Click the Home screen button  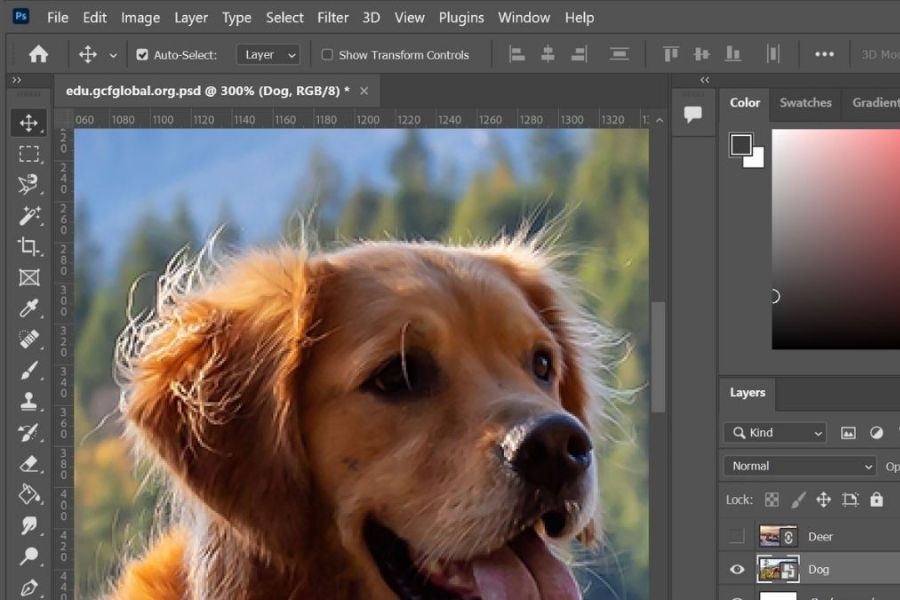pyautogui.click(x=38, y=54)
